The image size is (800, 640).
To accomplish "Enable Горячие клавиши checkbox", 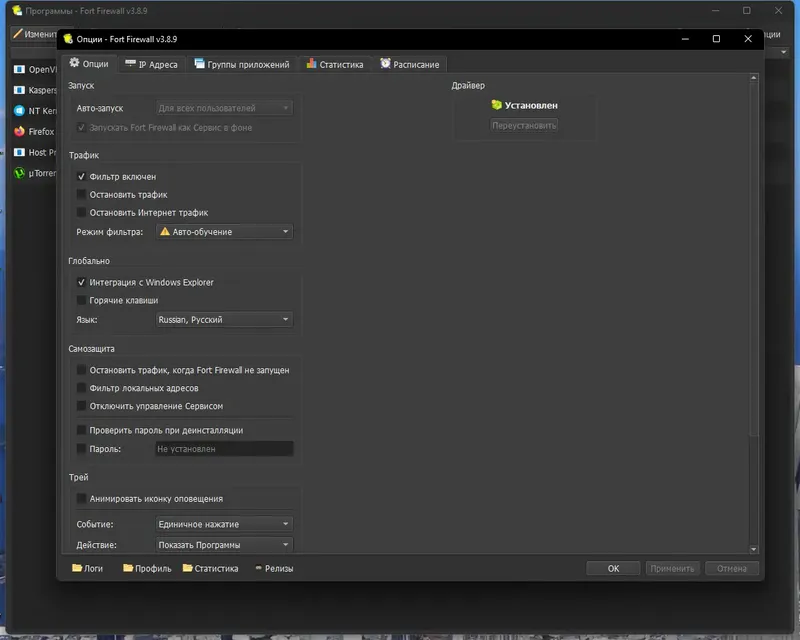I will point(81,300).
